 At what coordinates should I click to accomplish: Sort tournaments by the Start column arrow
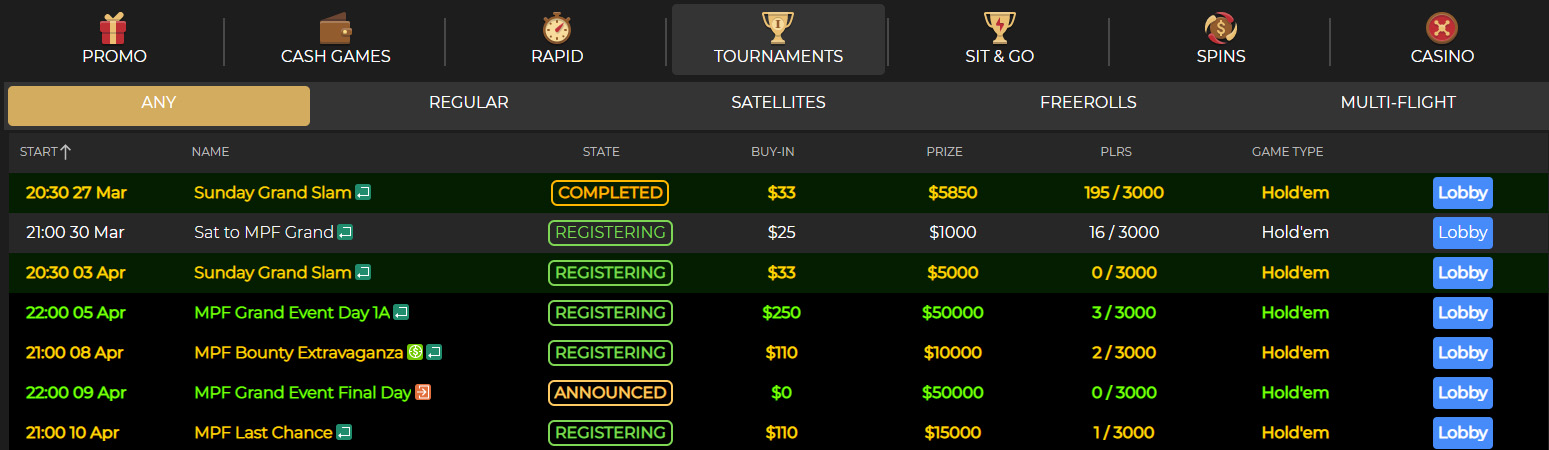66,152
